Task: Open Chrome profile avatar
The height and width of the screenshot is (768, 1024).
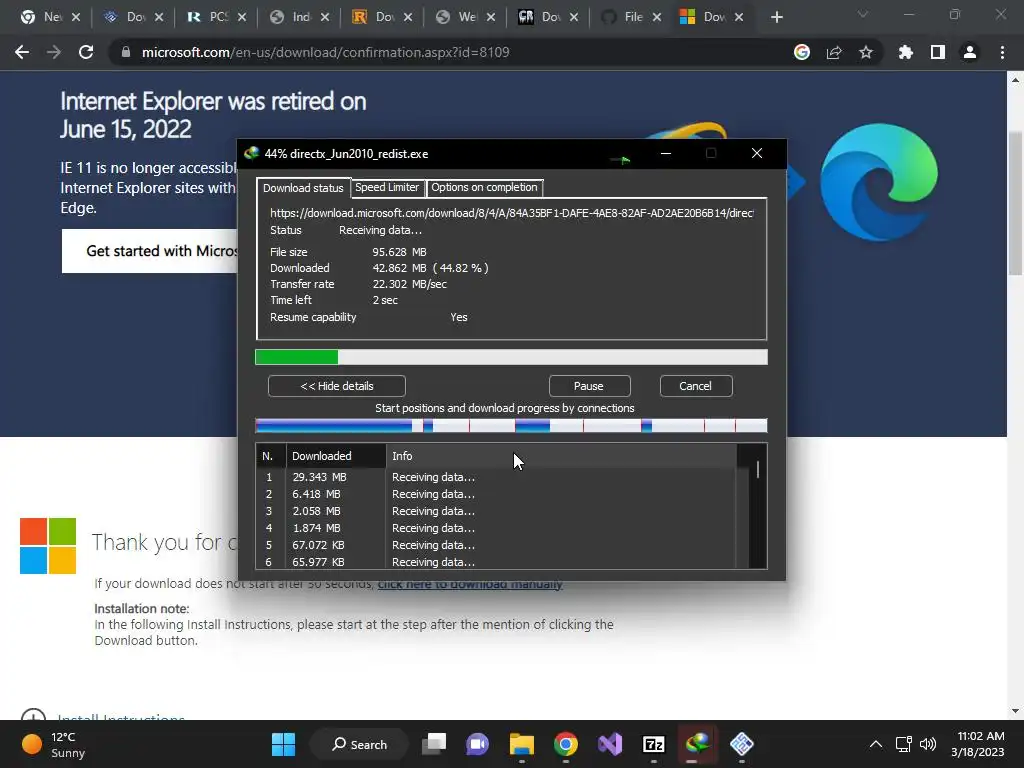Action: coord(970,52)
